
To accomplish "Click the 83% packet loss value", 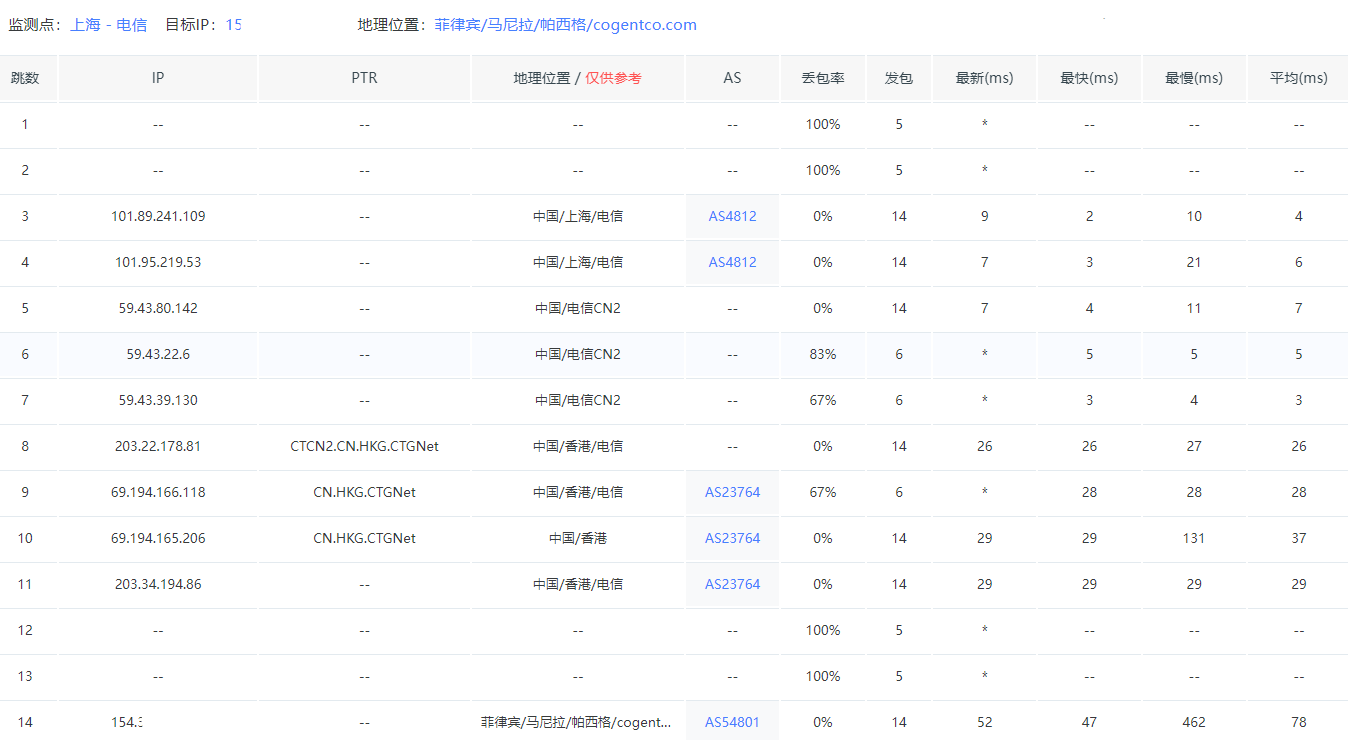I will tap(823, 354).
